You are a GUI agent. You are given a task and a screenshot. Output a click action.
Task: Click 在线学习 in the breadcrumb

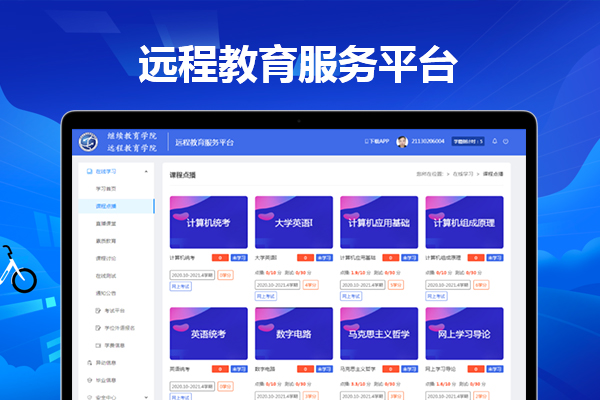pyautogui.click(x=463, y=174)
